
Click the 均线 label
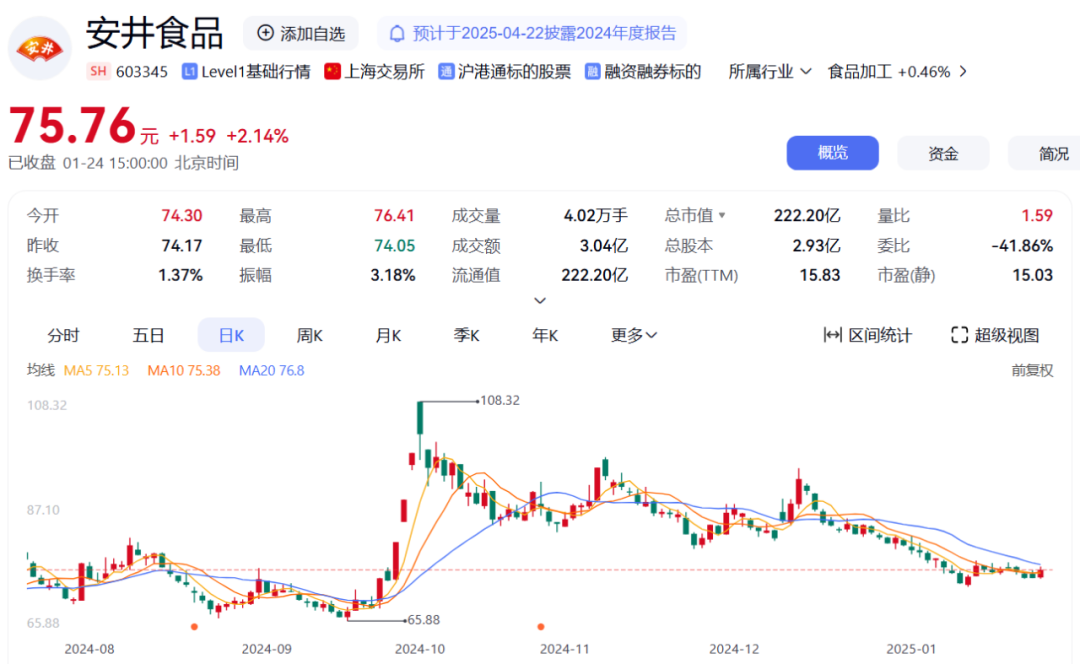(x=41, y=371)
